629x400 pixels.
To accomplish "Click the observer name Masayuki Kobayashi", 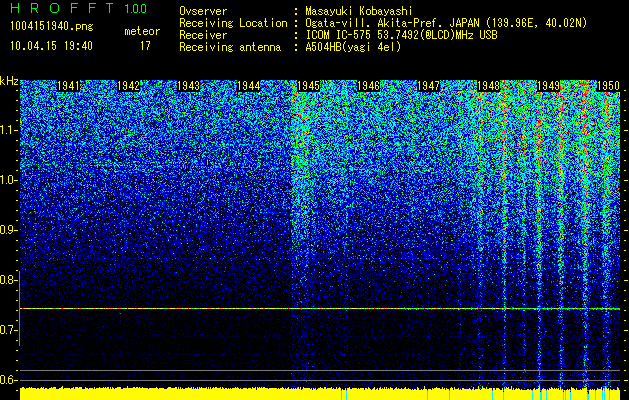I will click(359, 11).
